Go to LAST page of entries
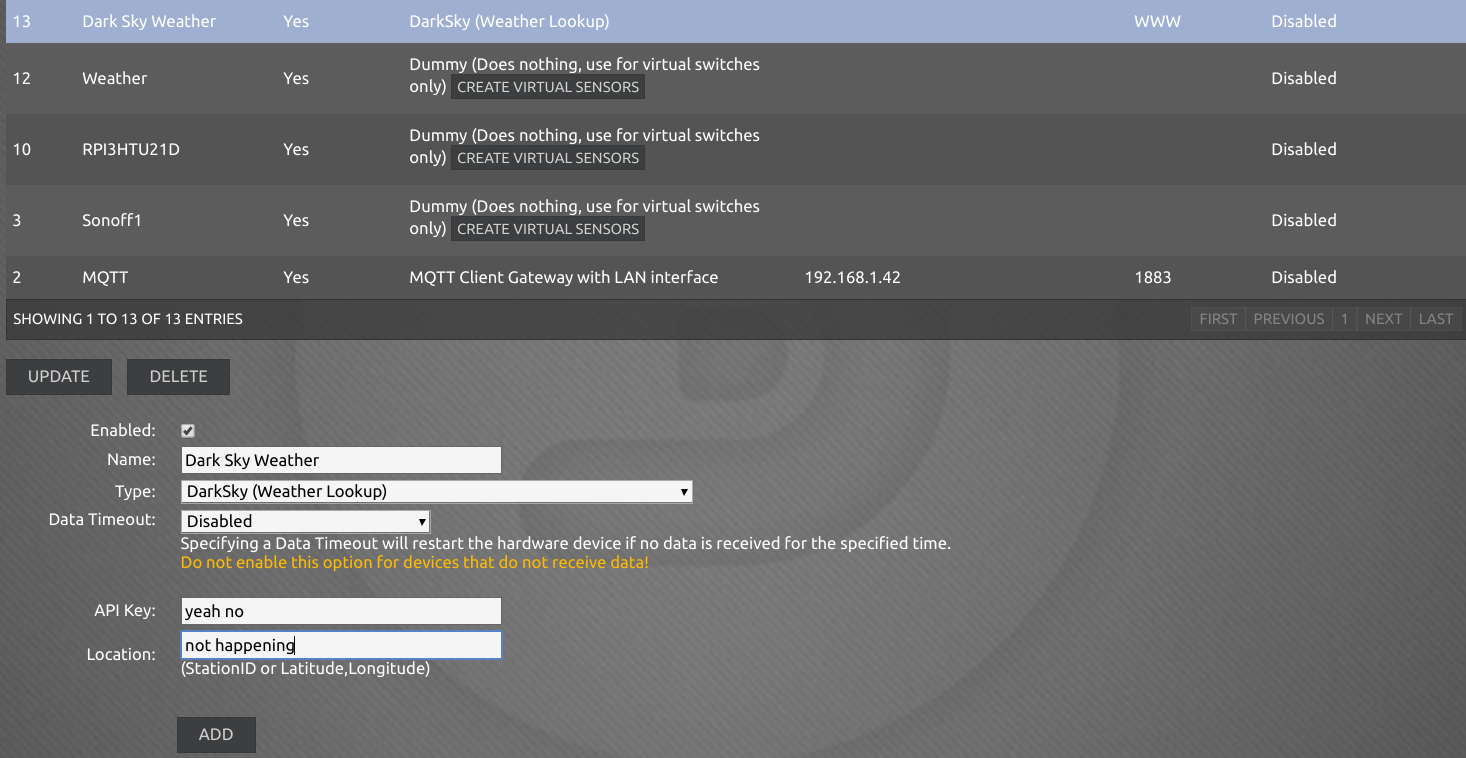Screen dimensions: 1466x758 [x=1436, y=319]
